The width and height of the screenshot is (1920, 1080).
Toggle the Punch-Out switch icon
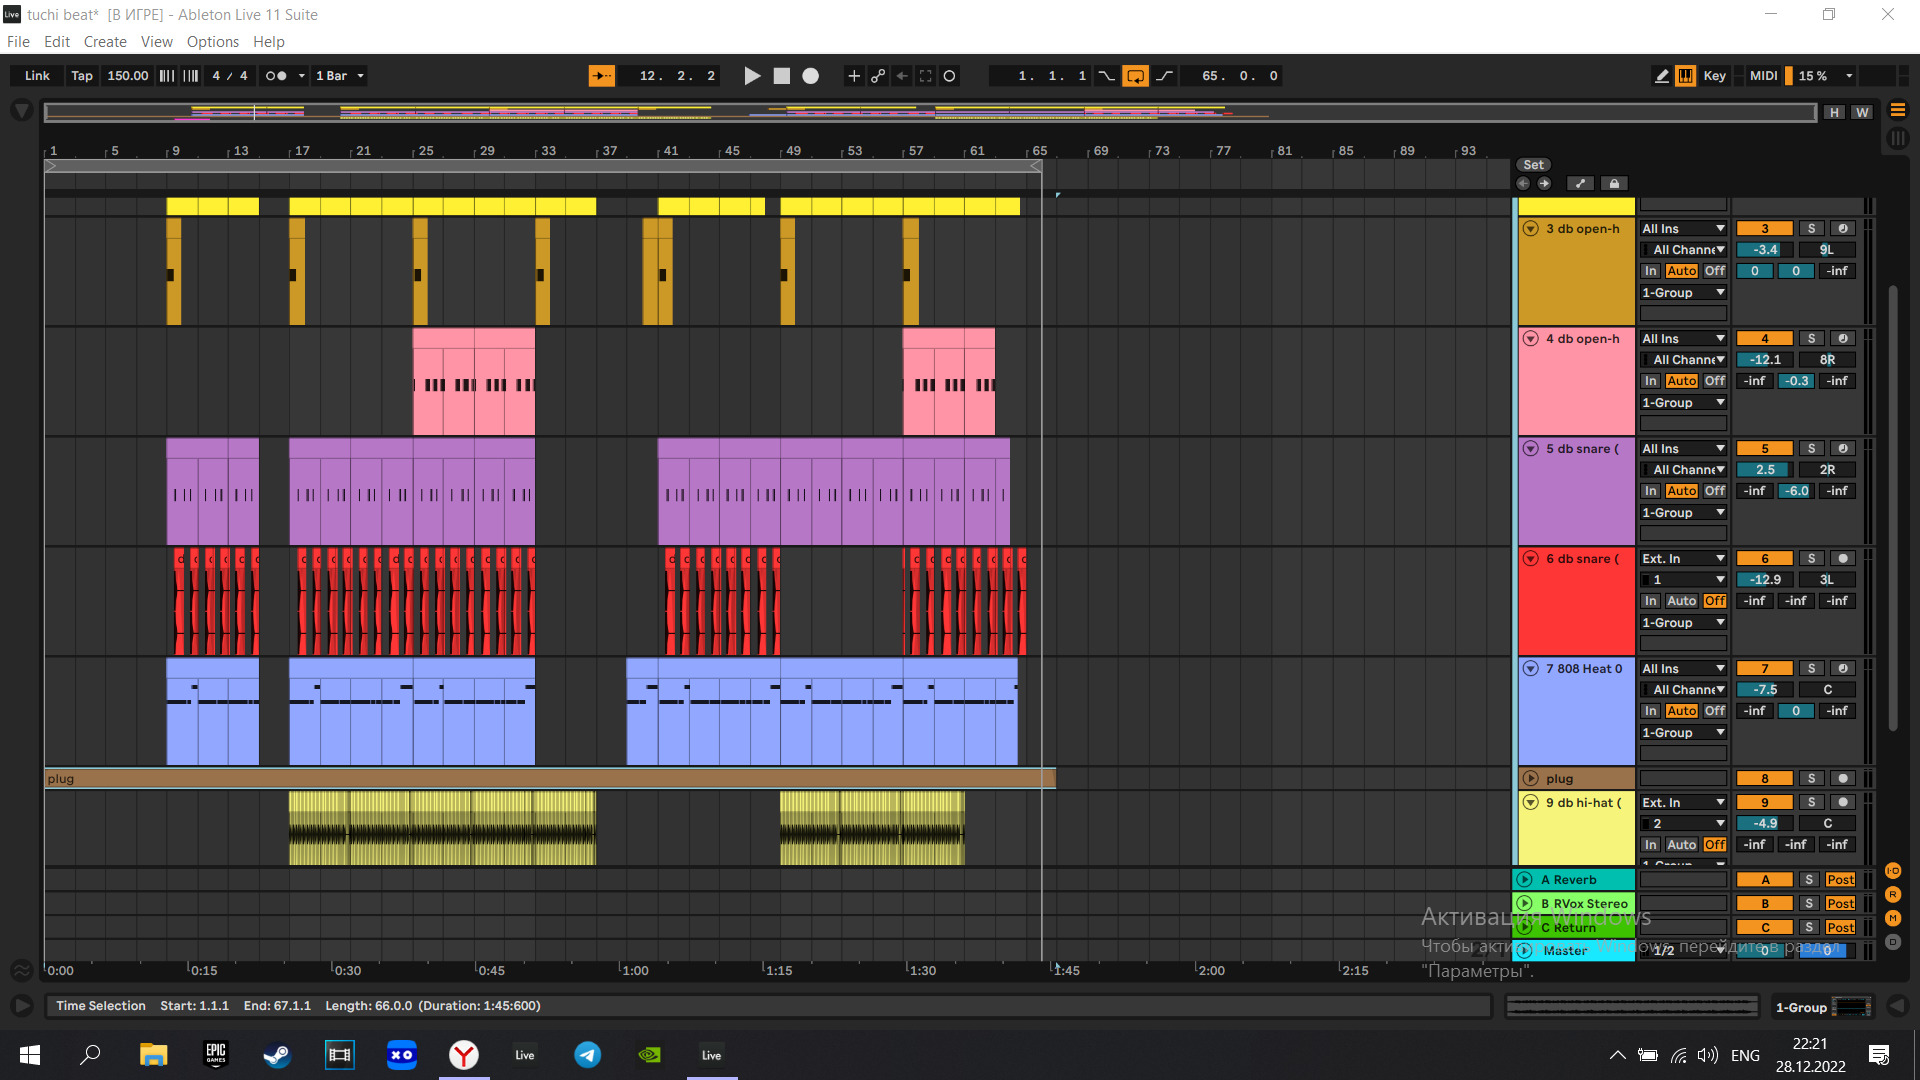pyautogui.click(x=1165, y=76)
